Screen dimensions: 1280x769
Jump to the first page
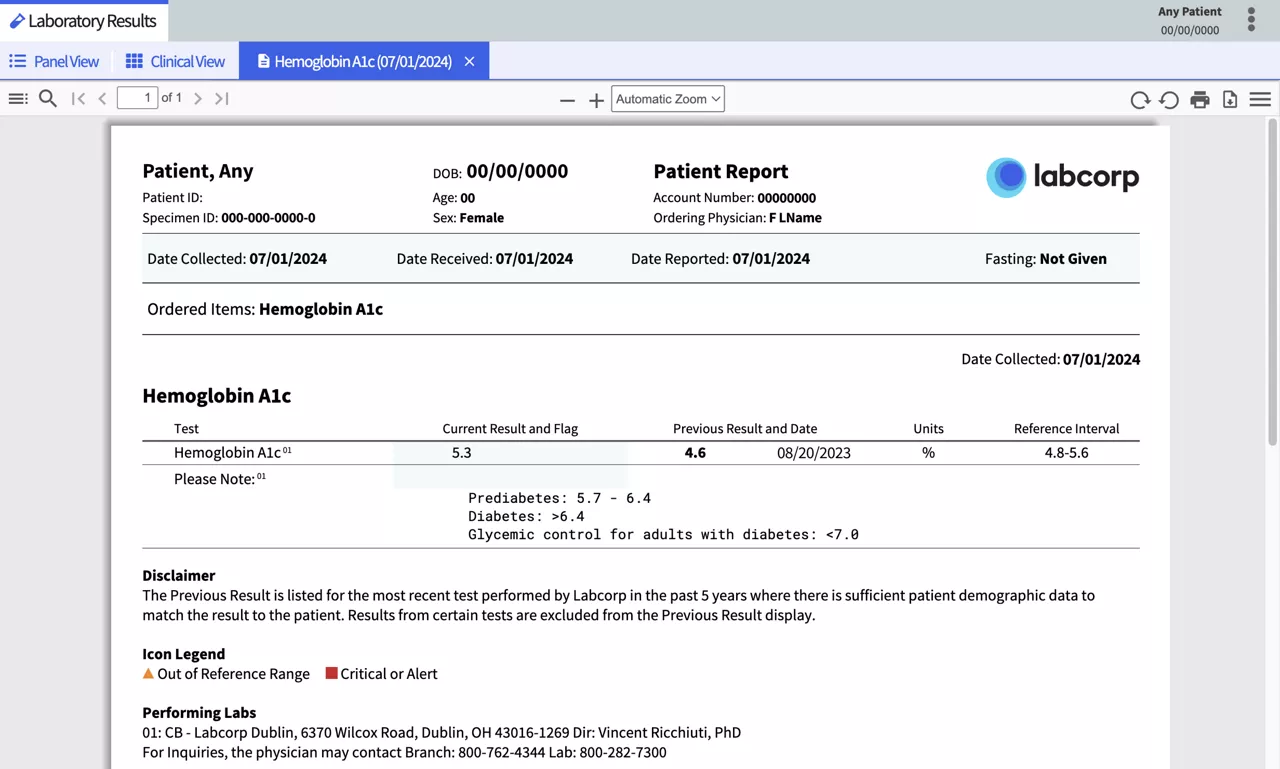coord(78,97)
